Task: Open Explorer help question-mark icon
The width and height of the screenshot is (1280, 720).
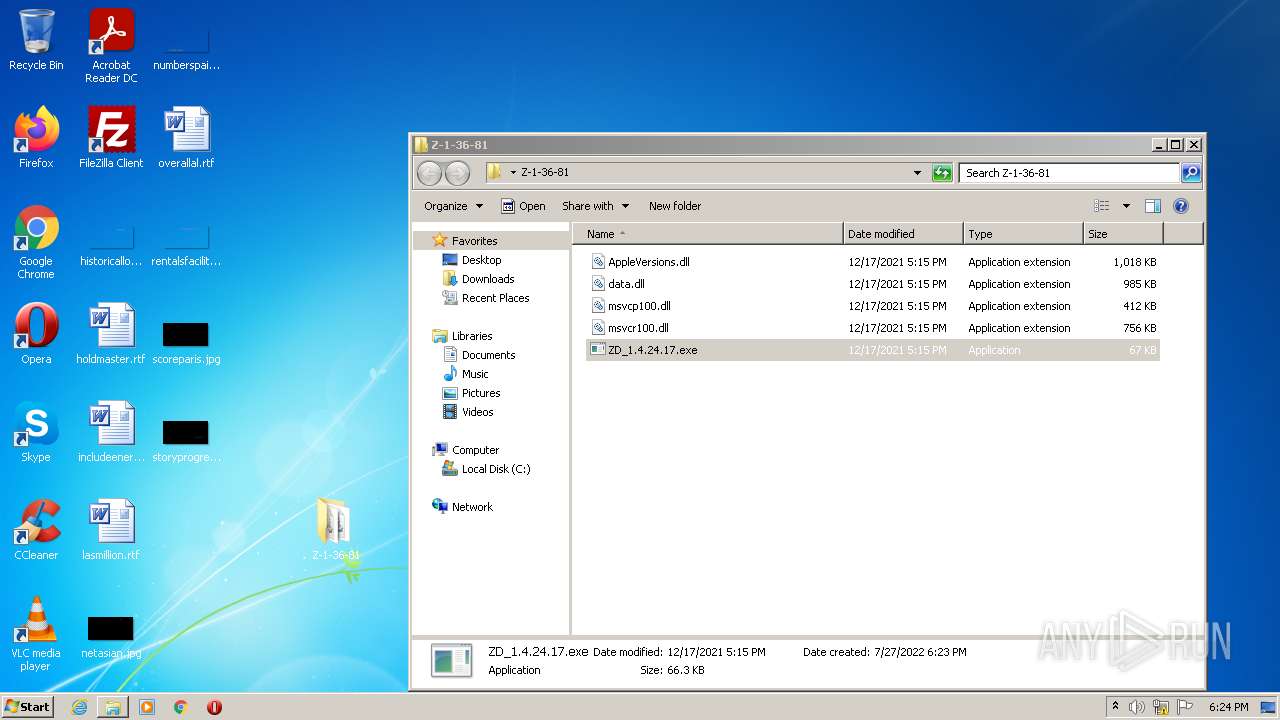Action: (x=1181, y=206)
